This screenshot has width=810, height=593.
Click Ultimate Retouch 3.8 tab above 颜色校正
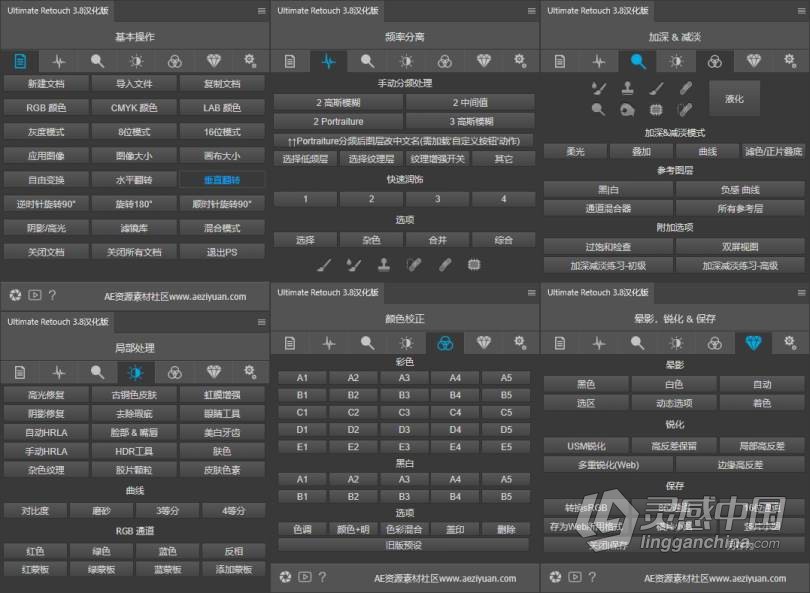328,292
